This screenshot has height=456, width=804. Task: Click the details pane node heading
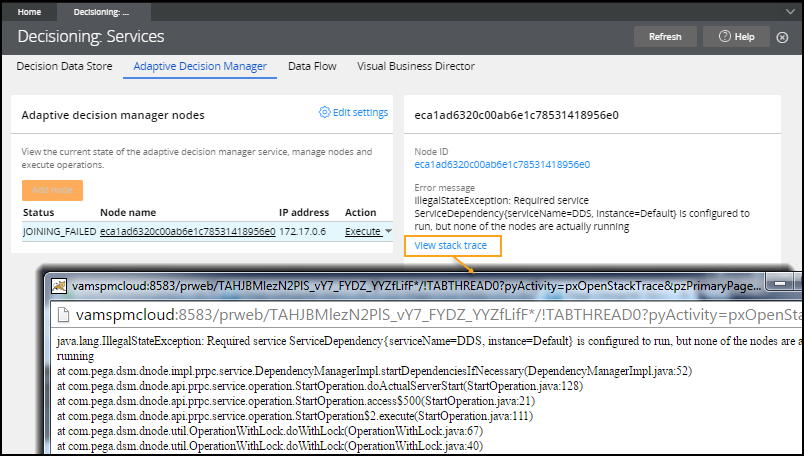[x=516, y=115]
